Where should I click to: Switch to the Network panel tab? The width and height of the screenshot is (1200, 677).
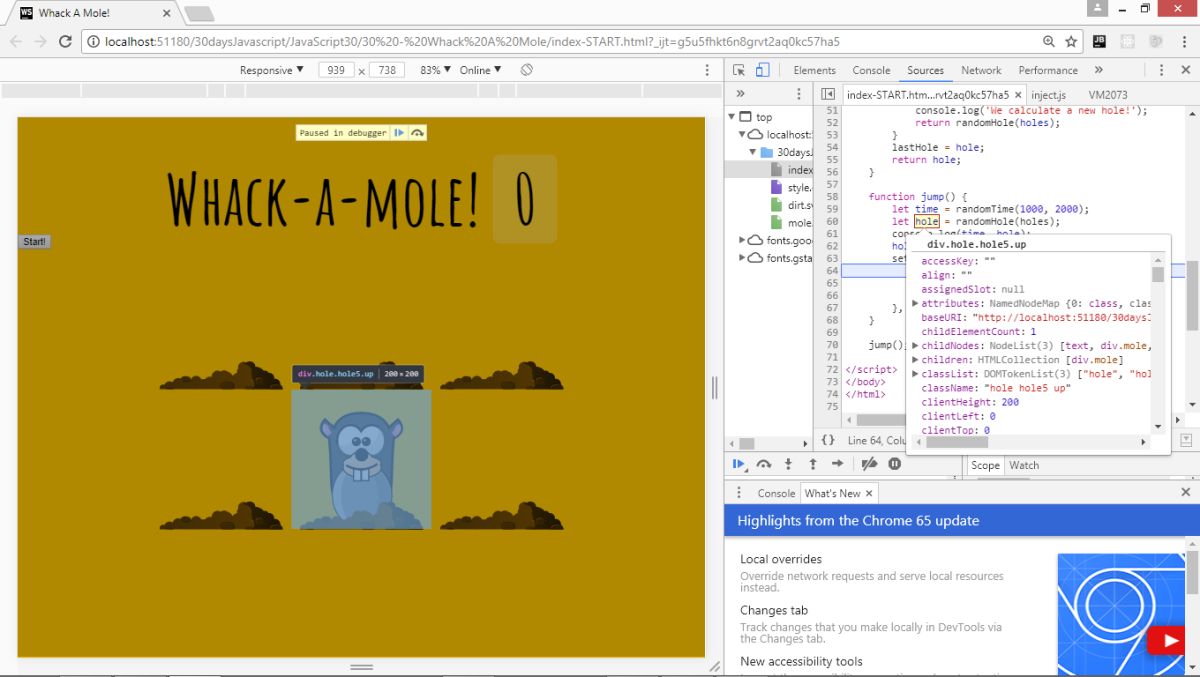pyautogui.click(x=980, y=70)
